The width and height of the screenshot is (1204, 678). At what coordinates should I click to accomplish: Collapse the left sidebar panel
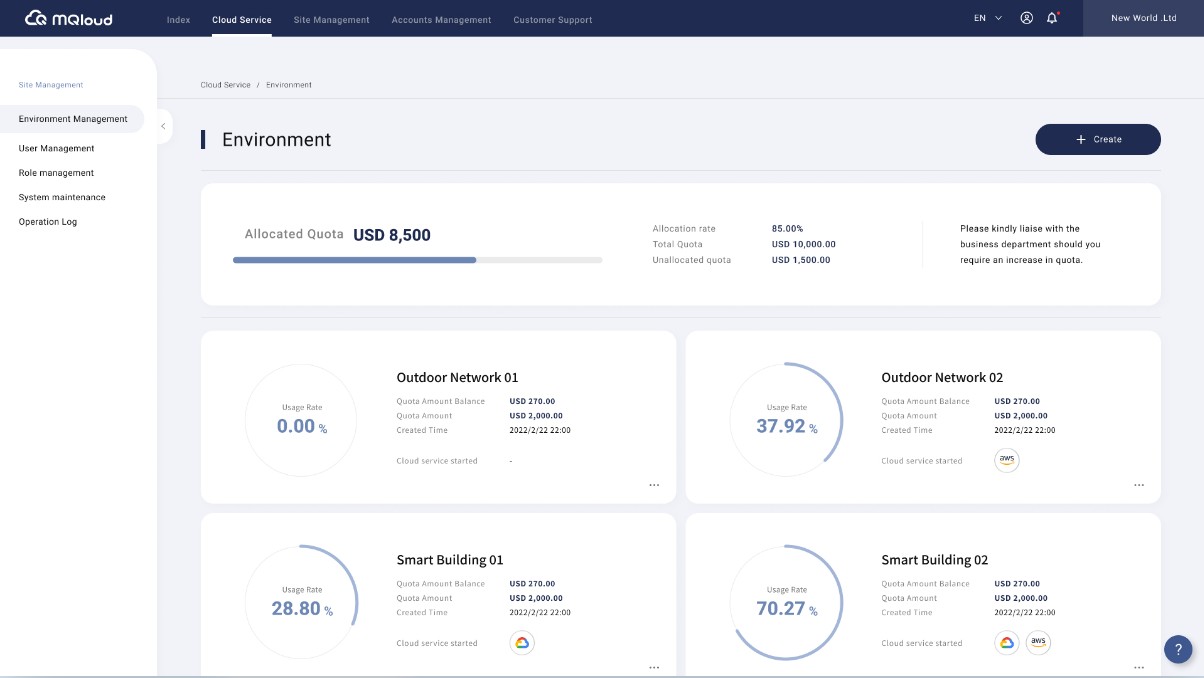[163, 126]
